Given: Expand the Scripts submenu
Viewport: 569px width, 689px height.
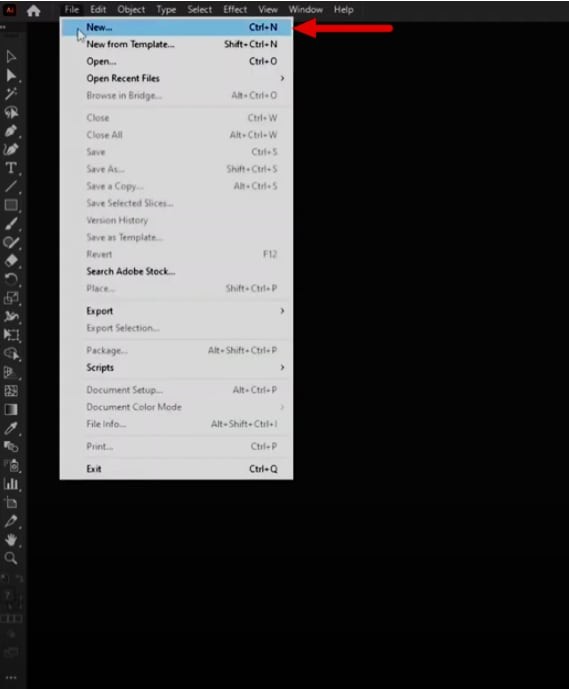Looking at the screenshot, I should click(176, 367).
